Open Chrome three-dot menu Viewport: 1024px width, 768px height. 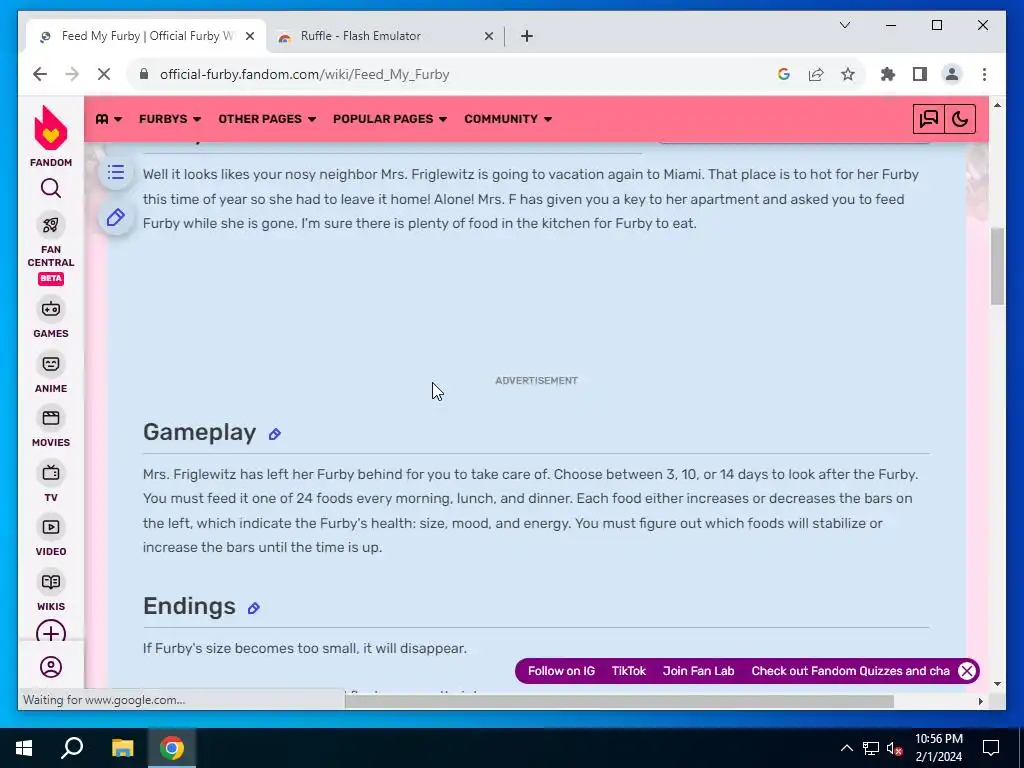pyautogui.click(x=984, y=74)
